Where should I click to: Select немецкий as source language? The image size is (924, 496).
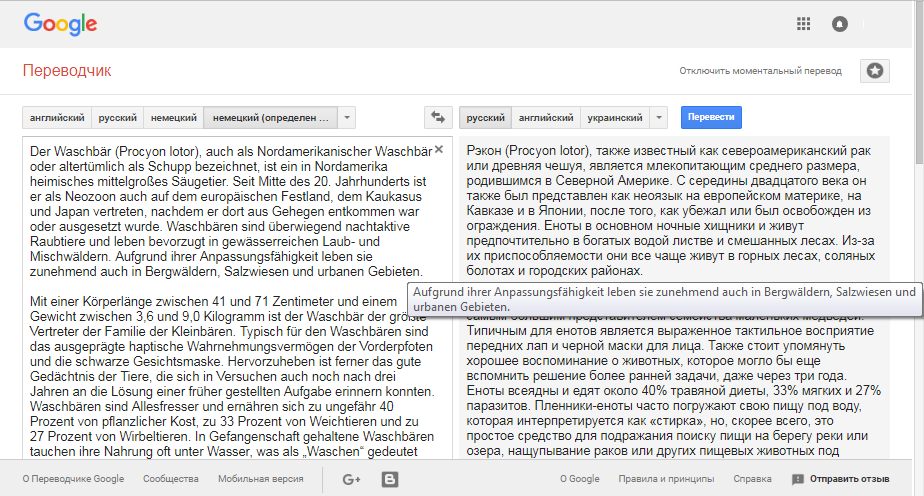(174, 117)
